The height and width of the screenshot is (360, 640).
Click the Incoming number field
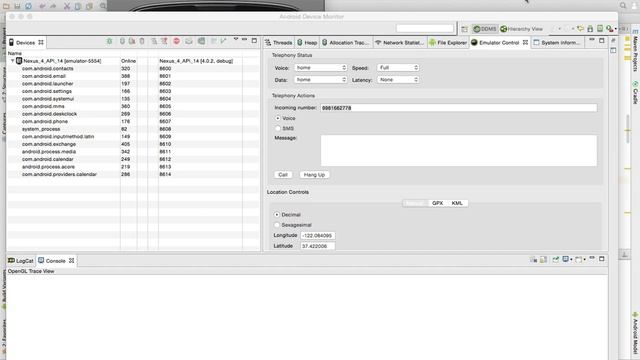coord(458,108)
